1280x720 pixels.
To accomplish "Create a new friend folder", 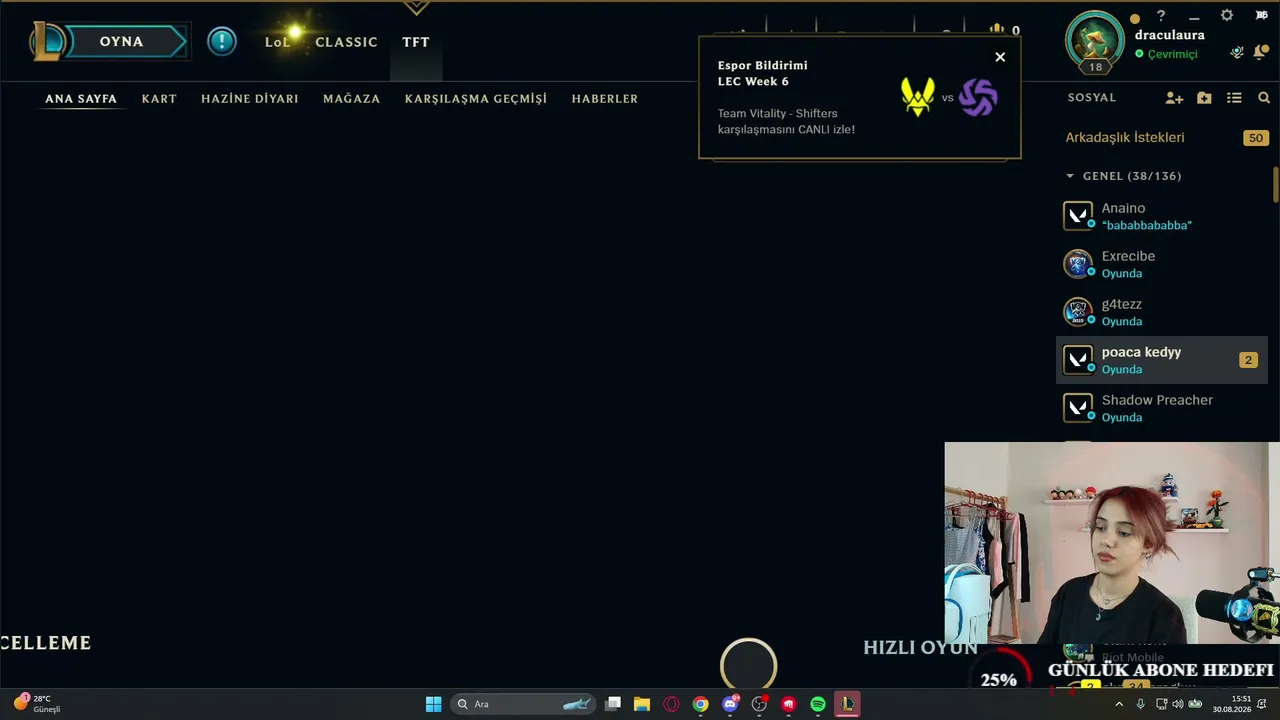I will click(1204, 98).
